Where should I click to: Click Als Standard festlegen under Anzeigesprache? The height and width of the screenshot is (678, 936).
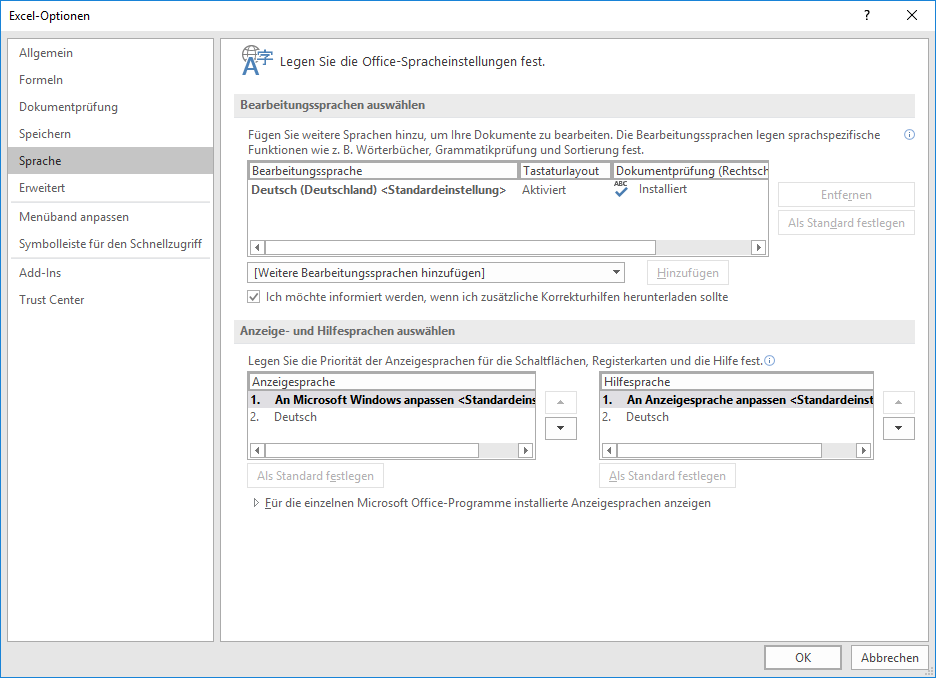(x=315, y=476)
